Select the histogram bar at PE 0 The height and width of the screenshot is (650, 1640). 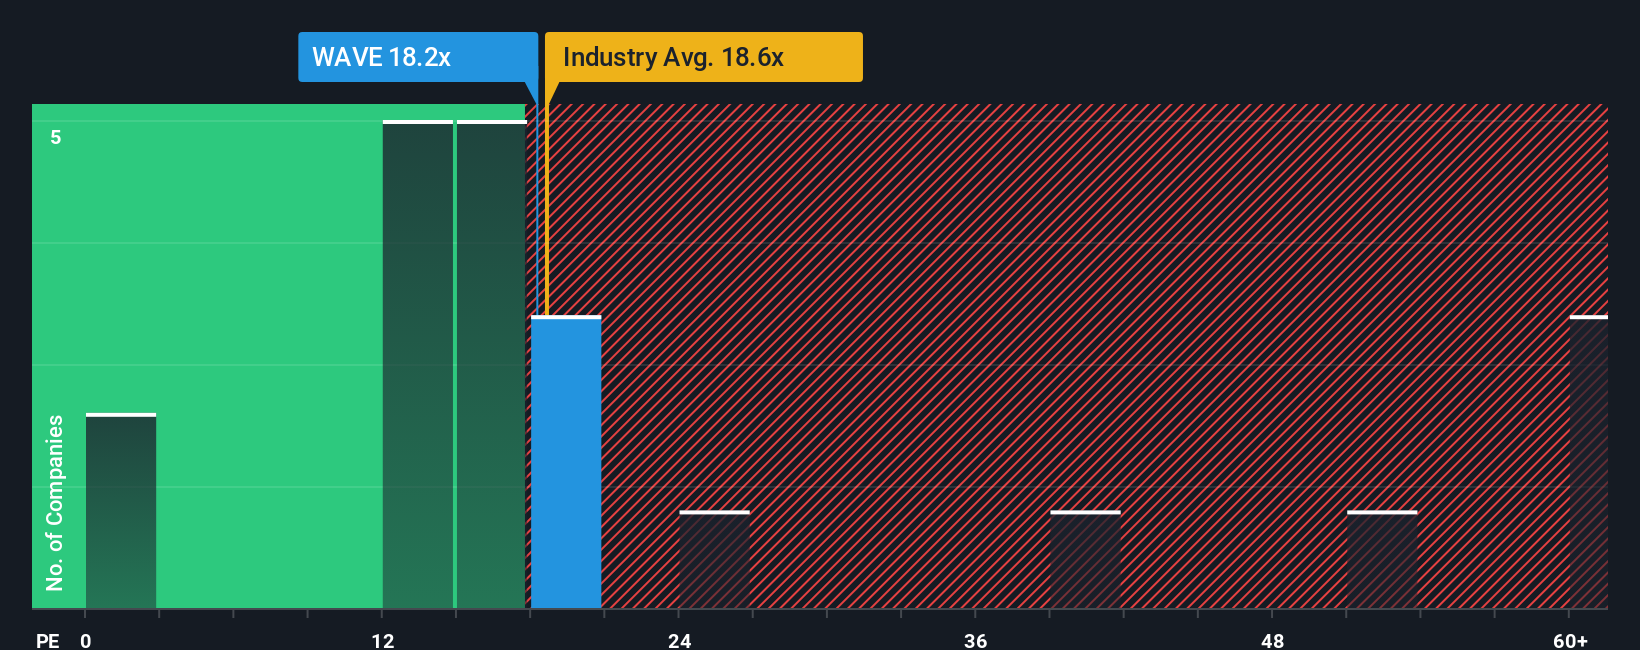point(121,511)
